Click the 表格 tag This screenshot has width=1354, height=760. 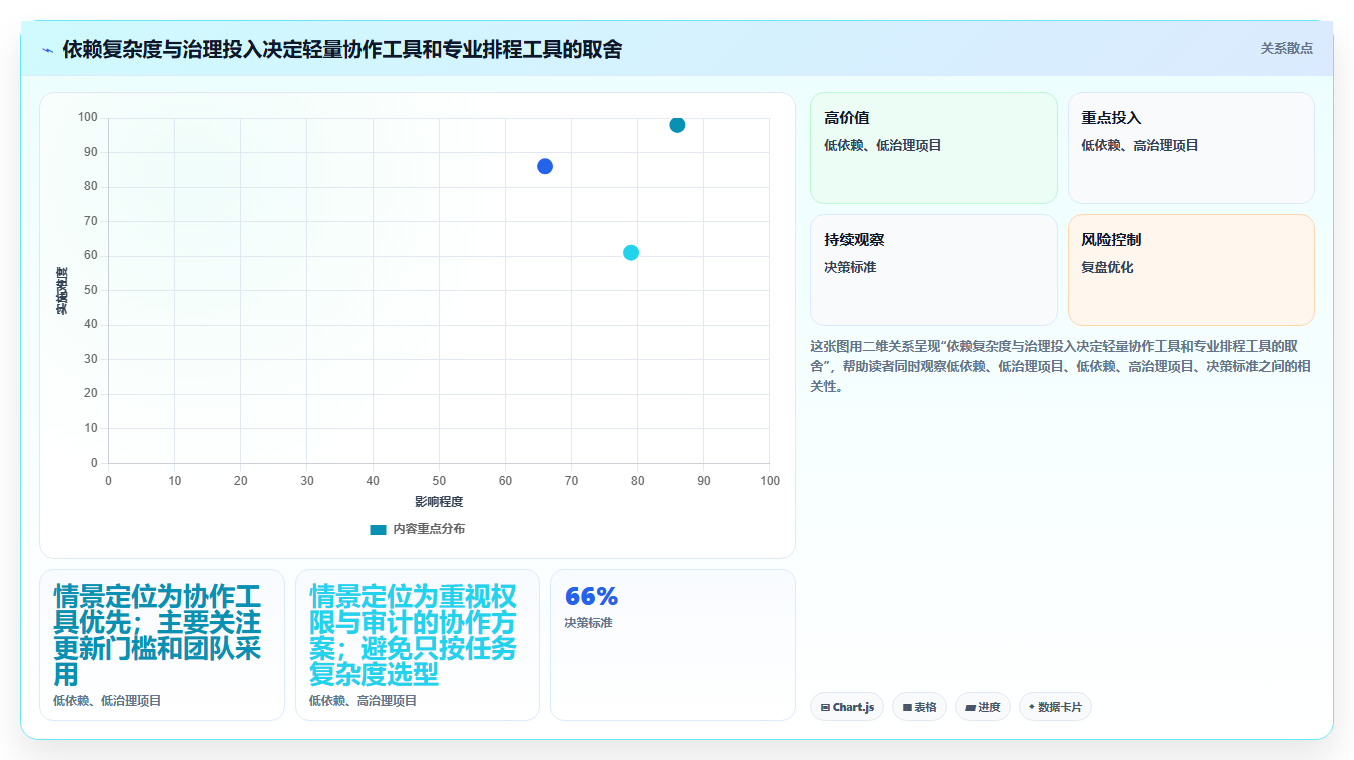pyautogui.click(x=919, y=707)
